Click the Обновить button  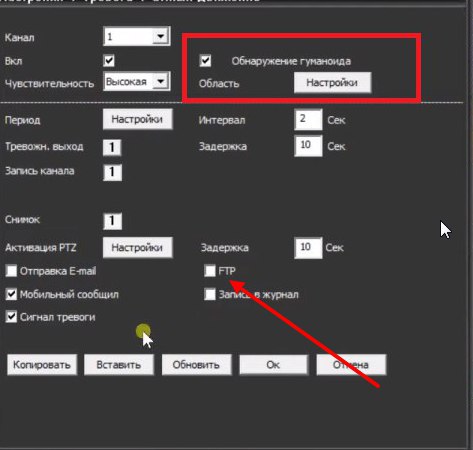tap(197, 365)
